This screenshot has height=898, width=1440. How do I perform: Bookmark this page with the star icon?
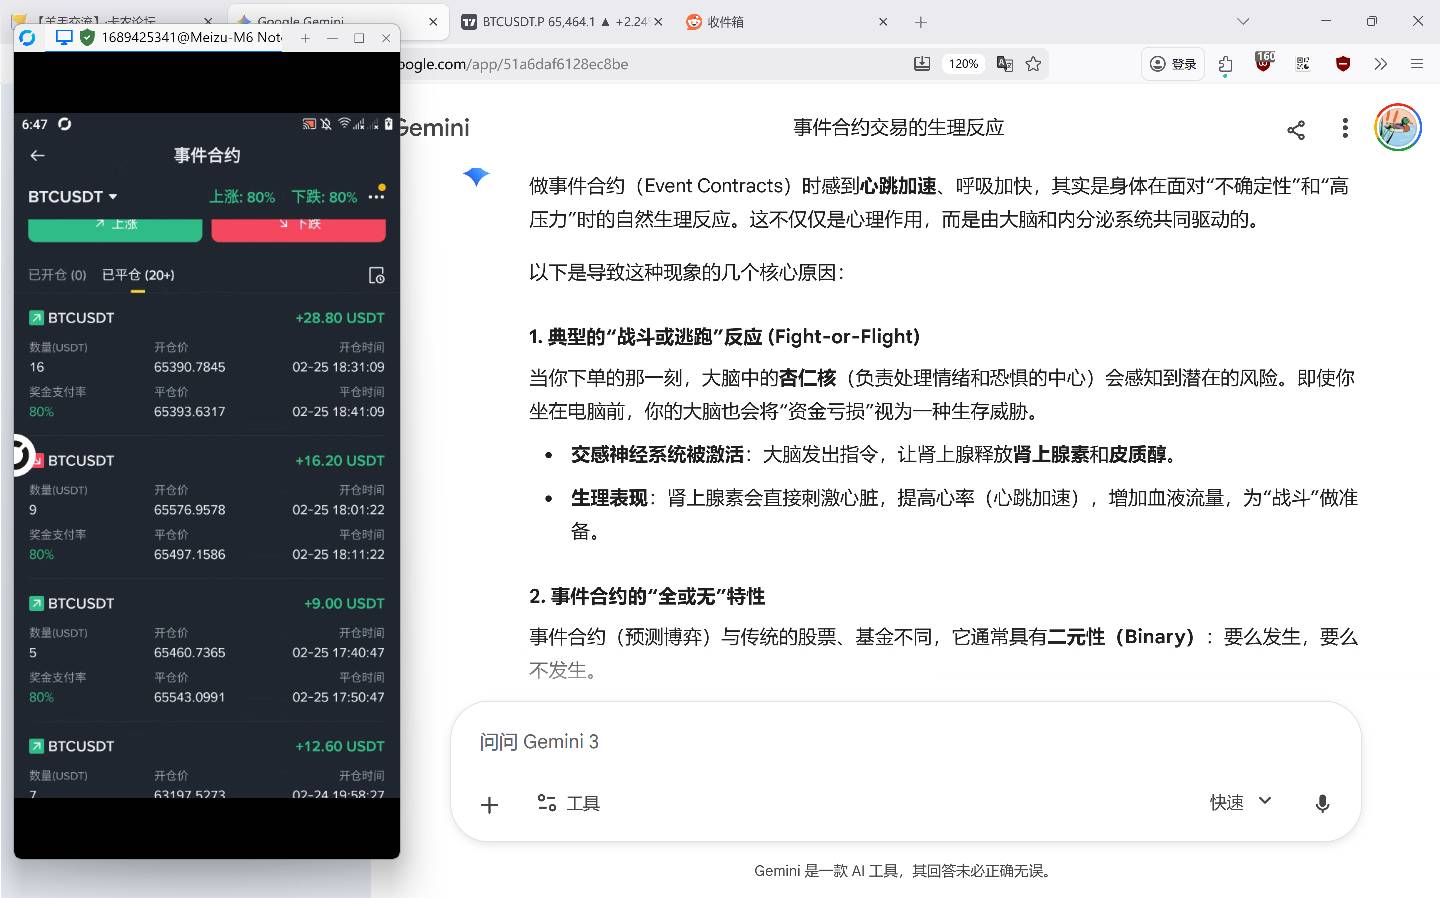point(1034,64)
